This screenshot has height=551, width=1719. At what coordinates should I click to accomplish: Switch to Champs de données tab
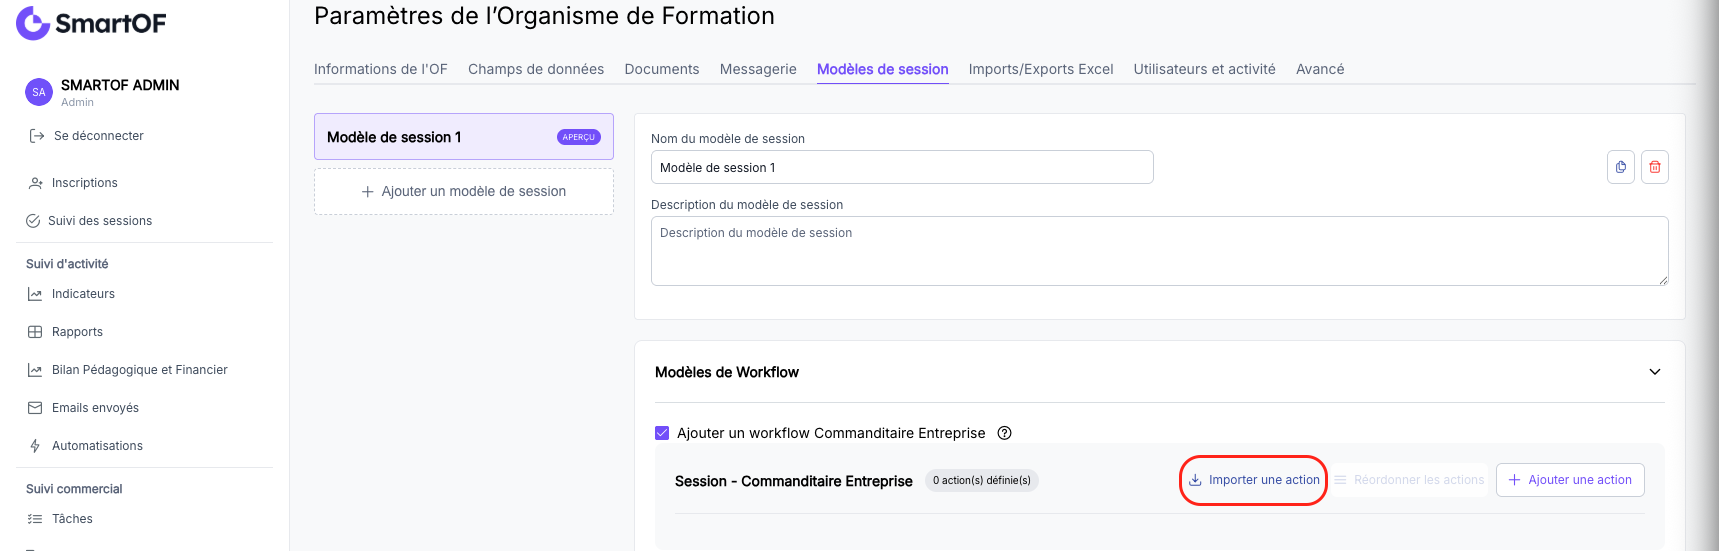[536, 69]
